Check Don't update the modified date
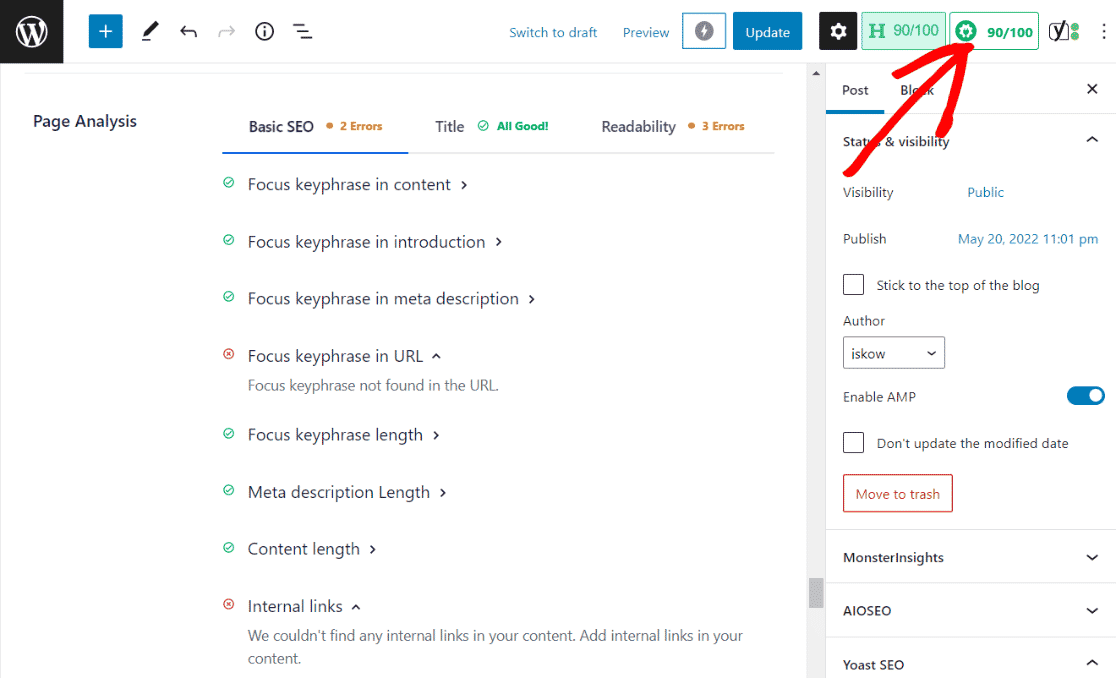 tap(854, 443)
